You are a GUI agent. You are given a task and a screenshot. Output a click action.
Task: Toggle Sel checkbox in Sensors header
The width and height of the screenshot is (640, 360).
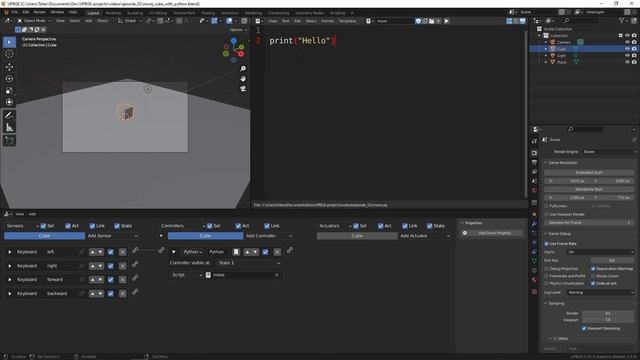(x=43, y=226)
